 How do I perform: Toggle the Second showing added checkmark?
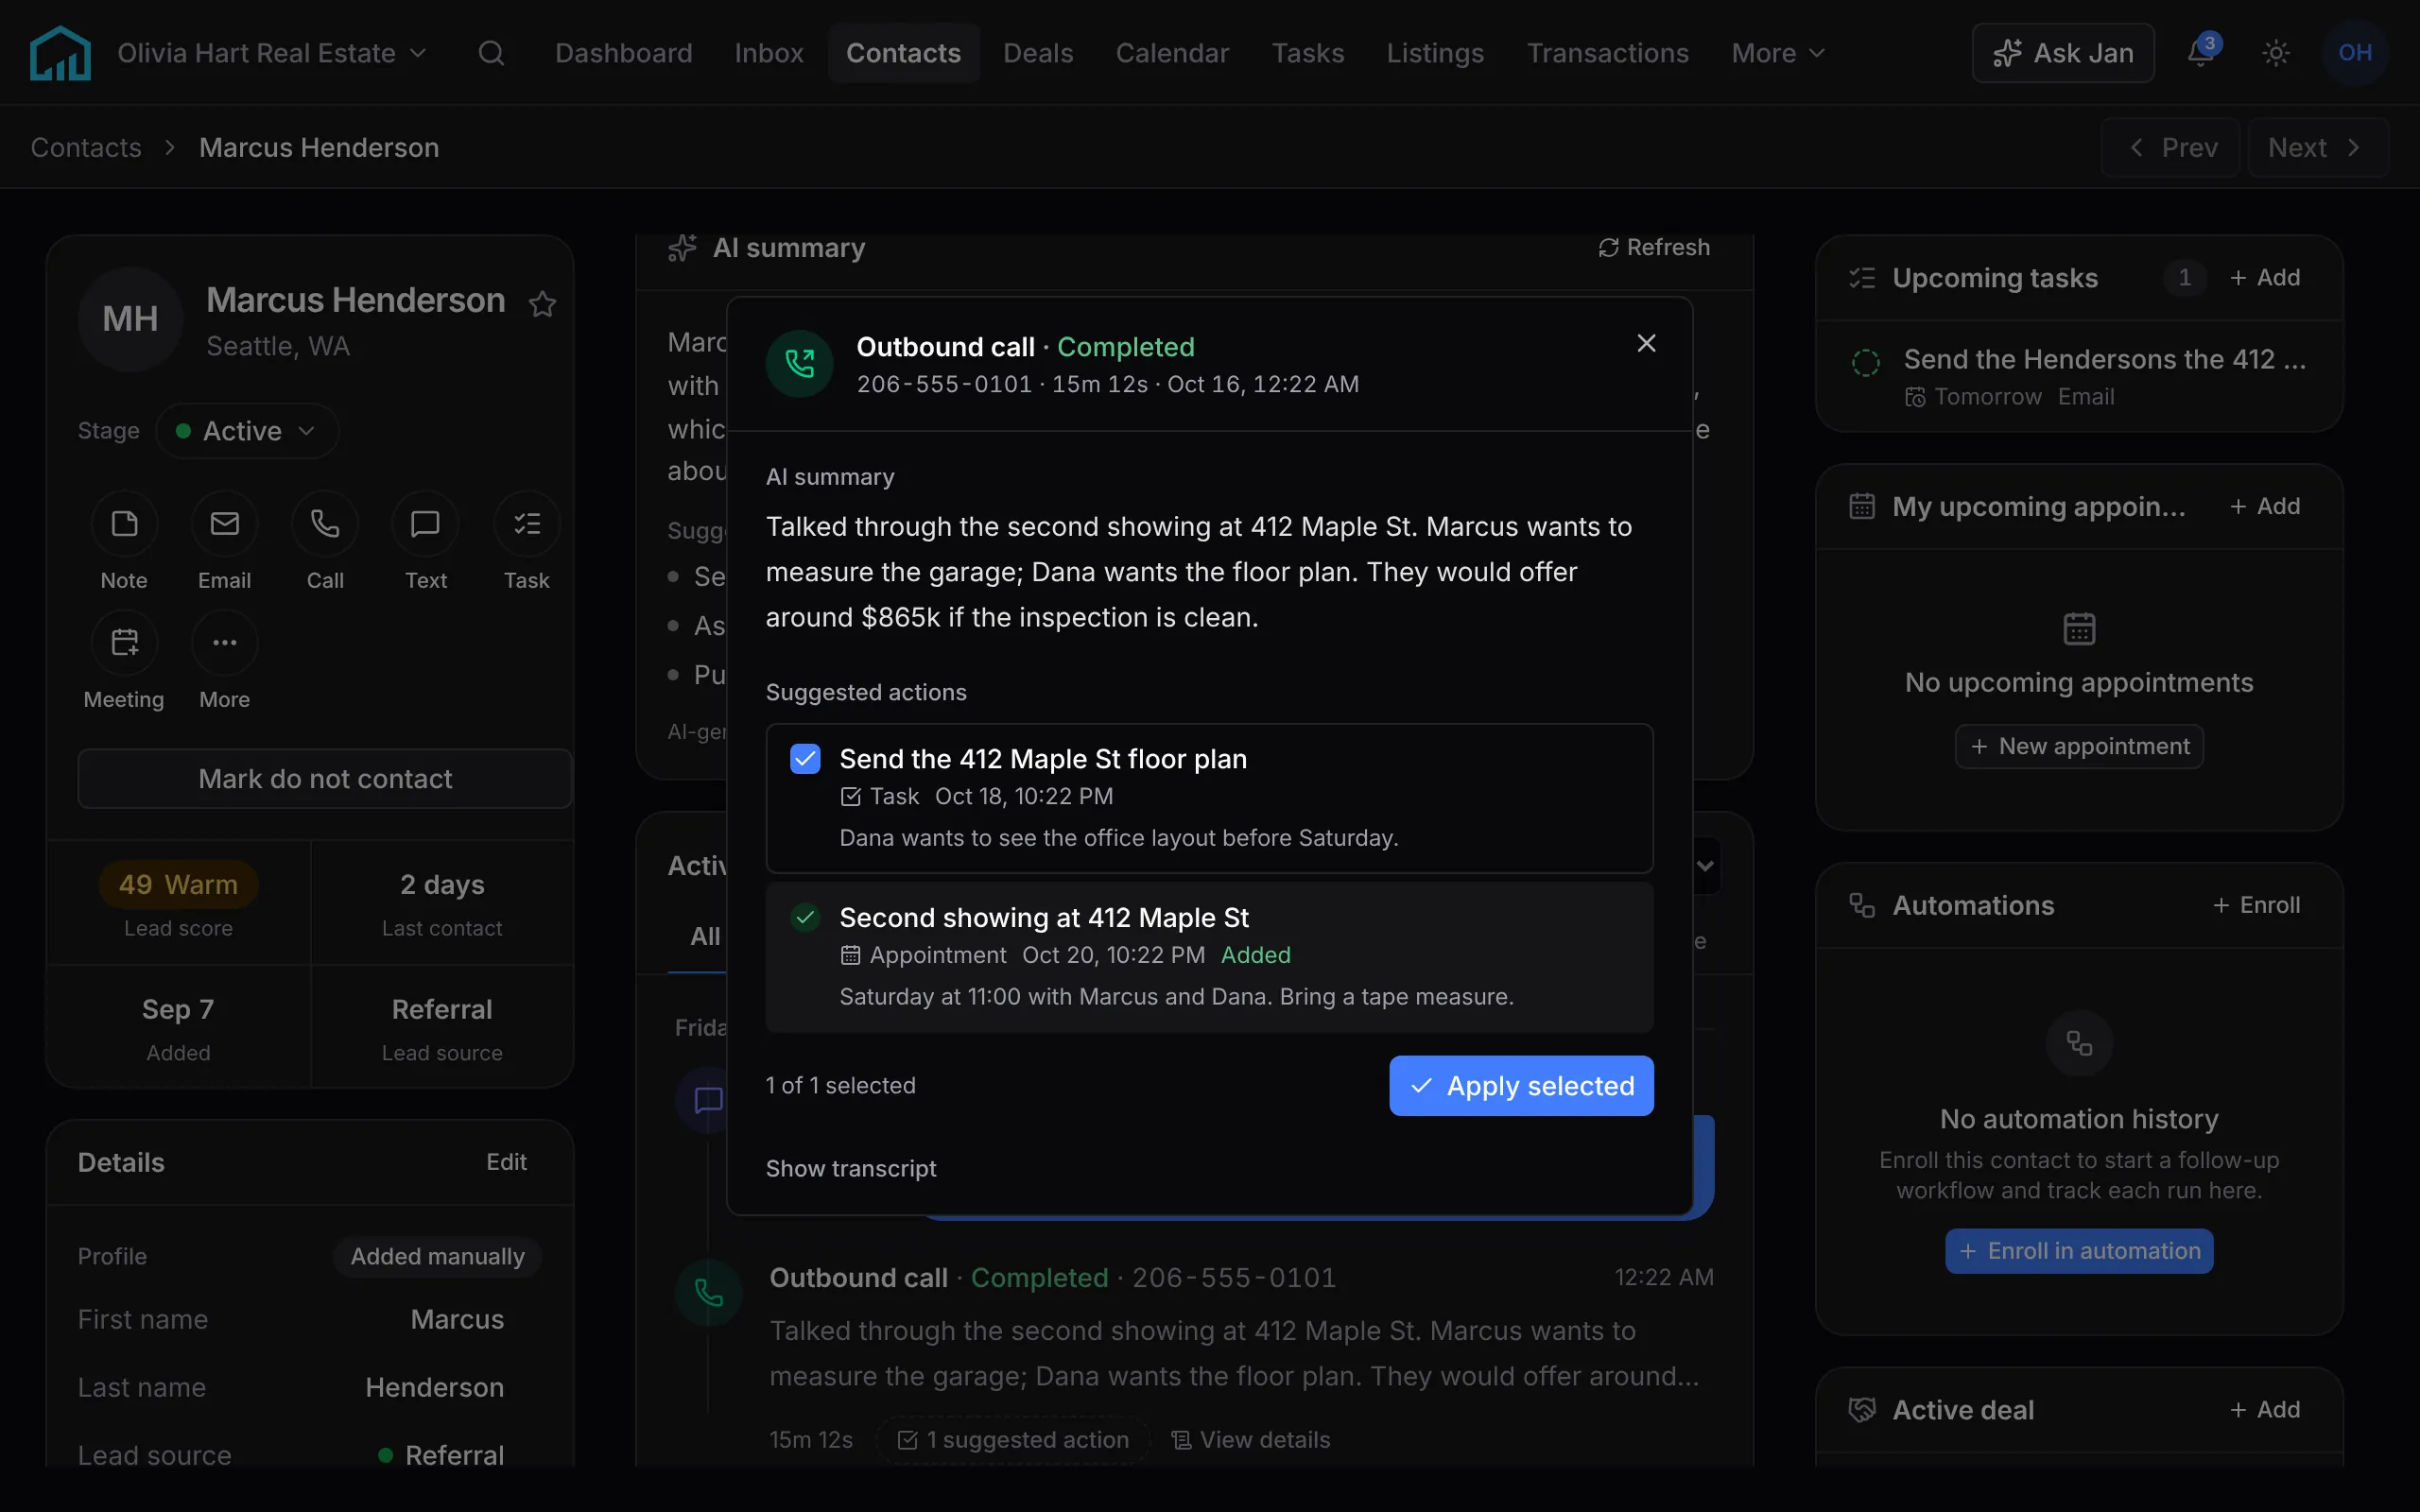[x=805, y=917]
